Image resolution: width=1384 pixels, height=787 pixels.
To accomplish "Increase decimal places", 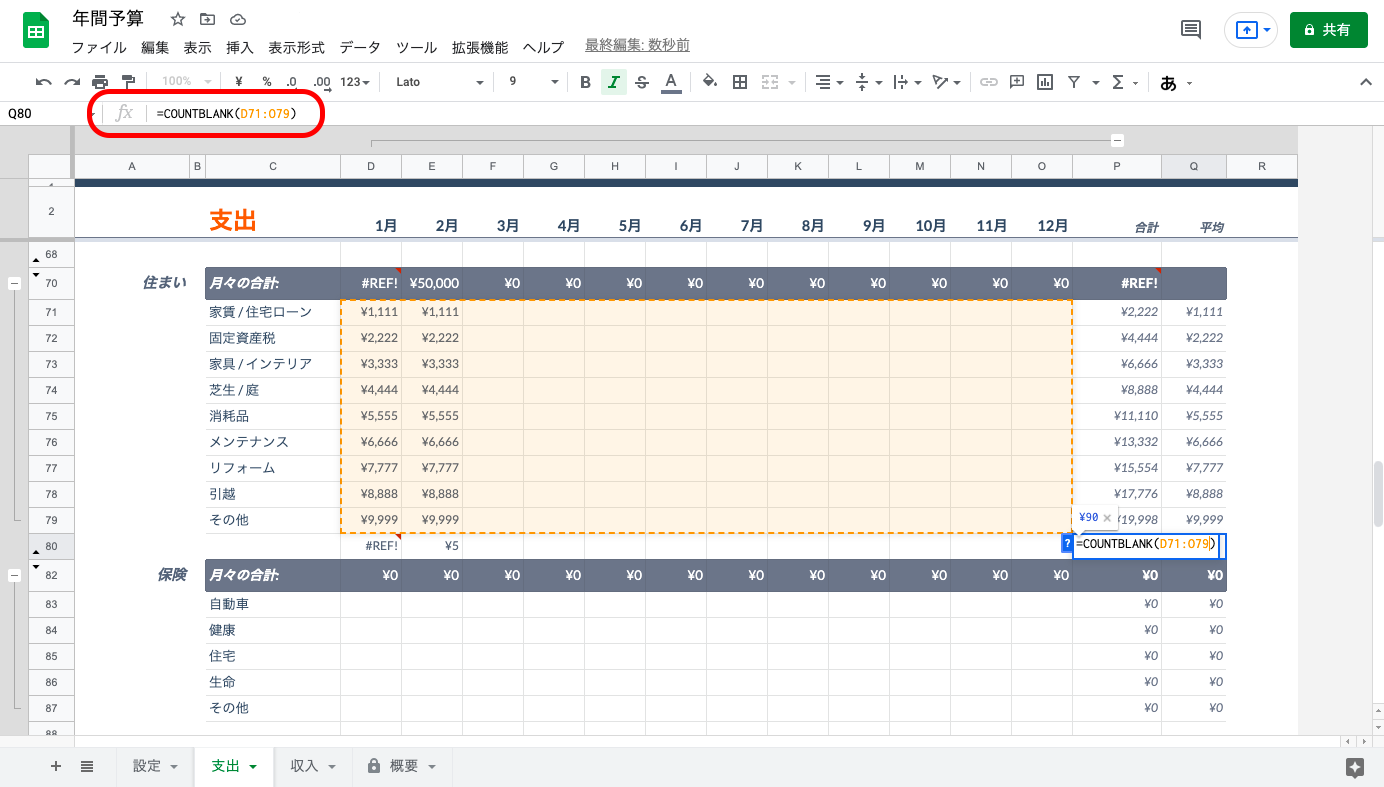I will point(321,82).
